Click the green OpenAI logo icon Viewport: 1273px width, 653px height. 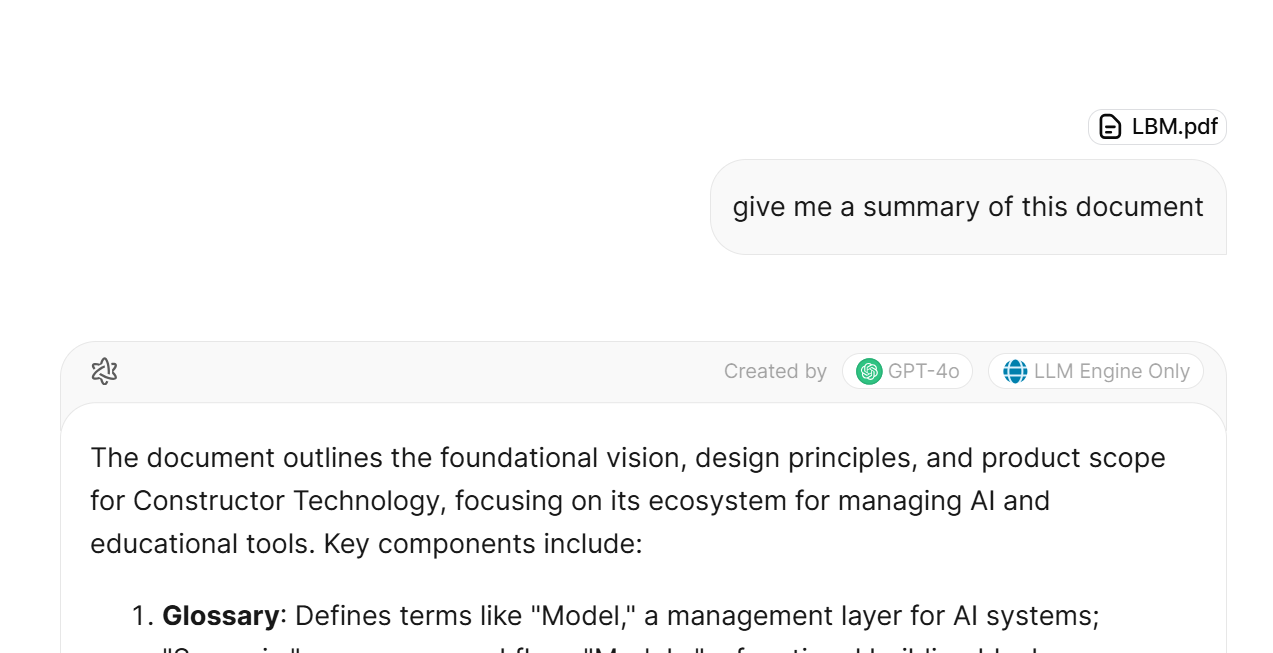(x=869, y=371)
